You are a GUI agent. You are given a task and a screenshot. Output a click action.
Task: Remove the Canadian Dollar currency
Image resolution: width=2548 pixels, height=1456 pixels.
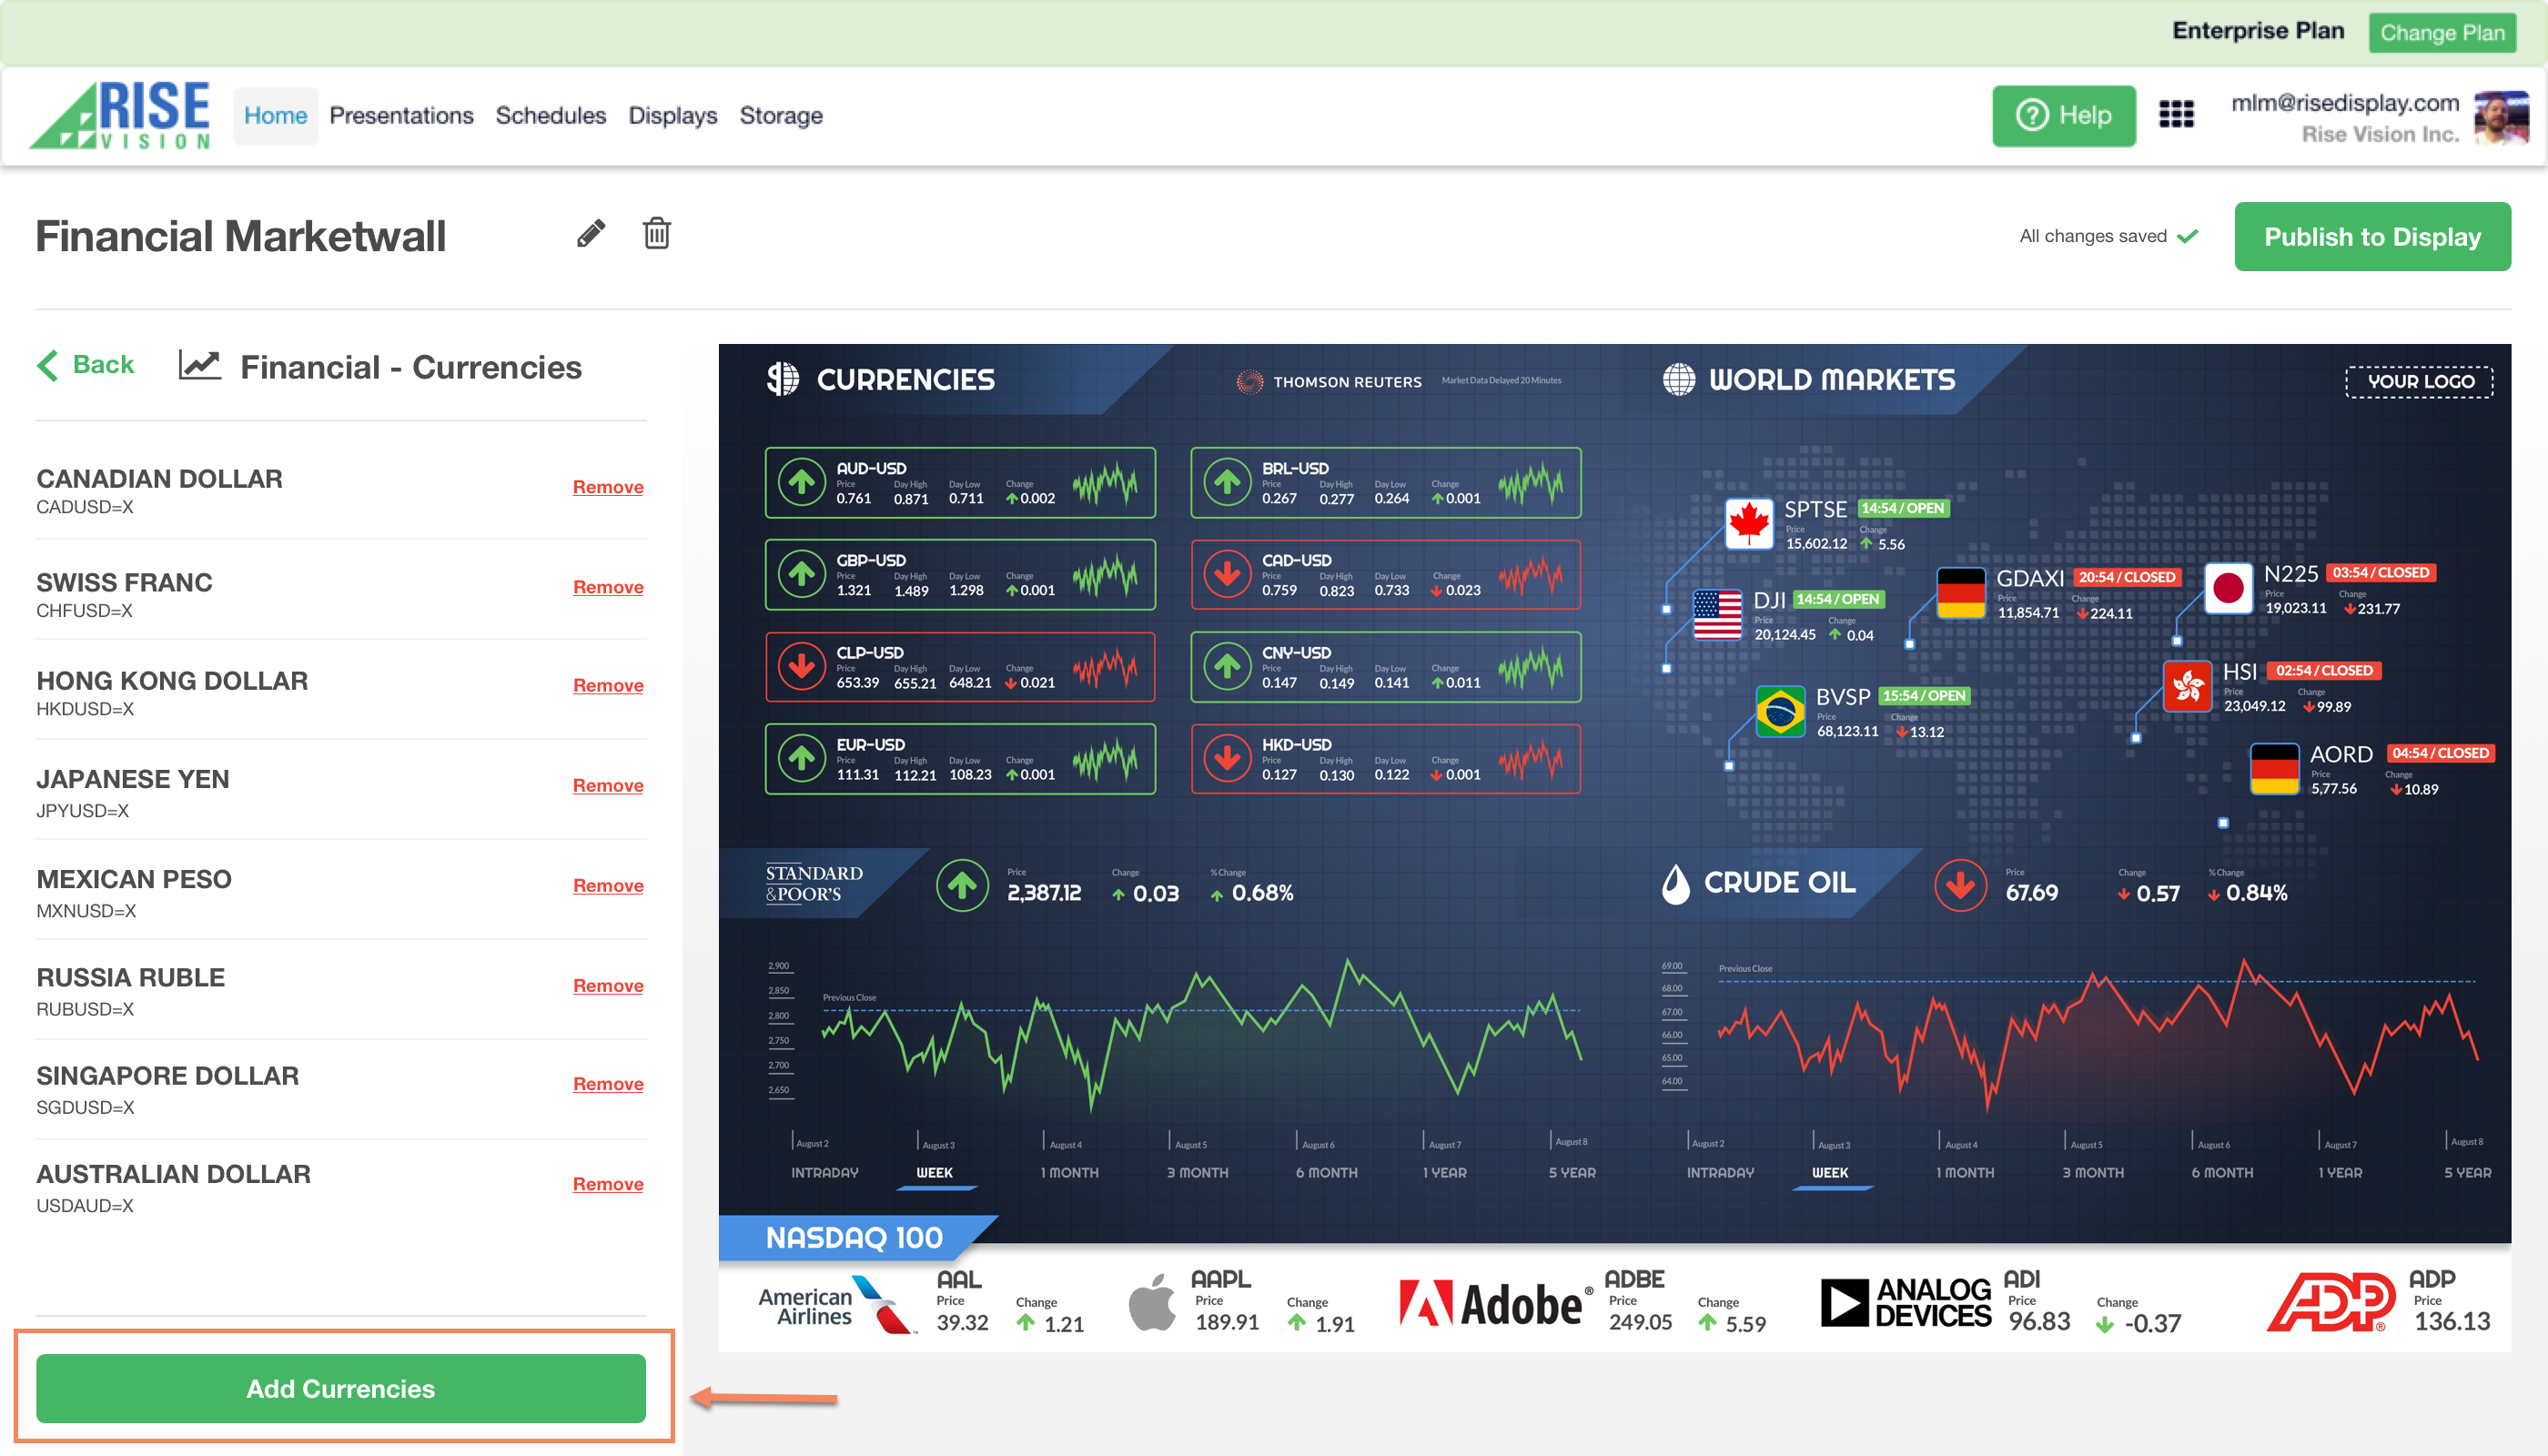[607, 487]
